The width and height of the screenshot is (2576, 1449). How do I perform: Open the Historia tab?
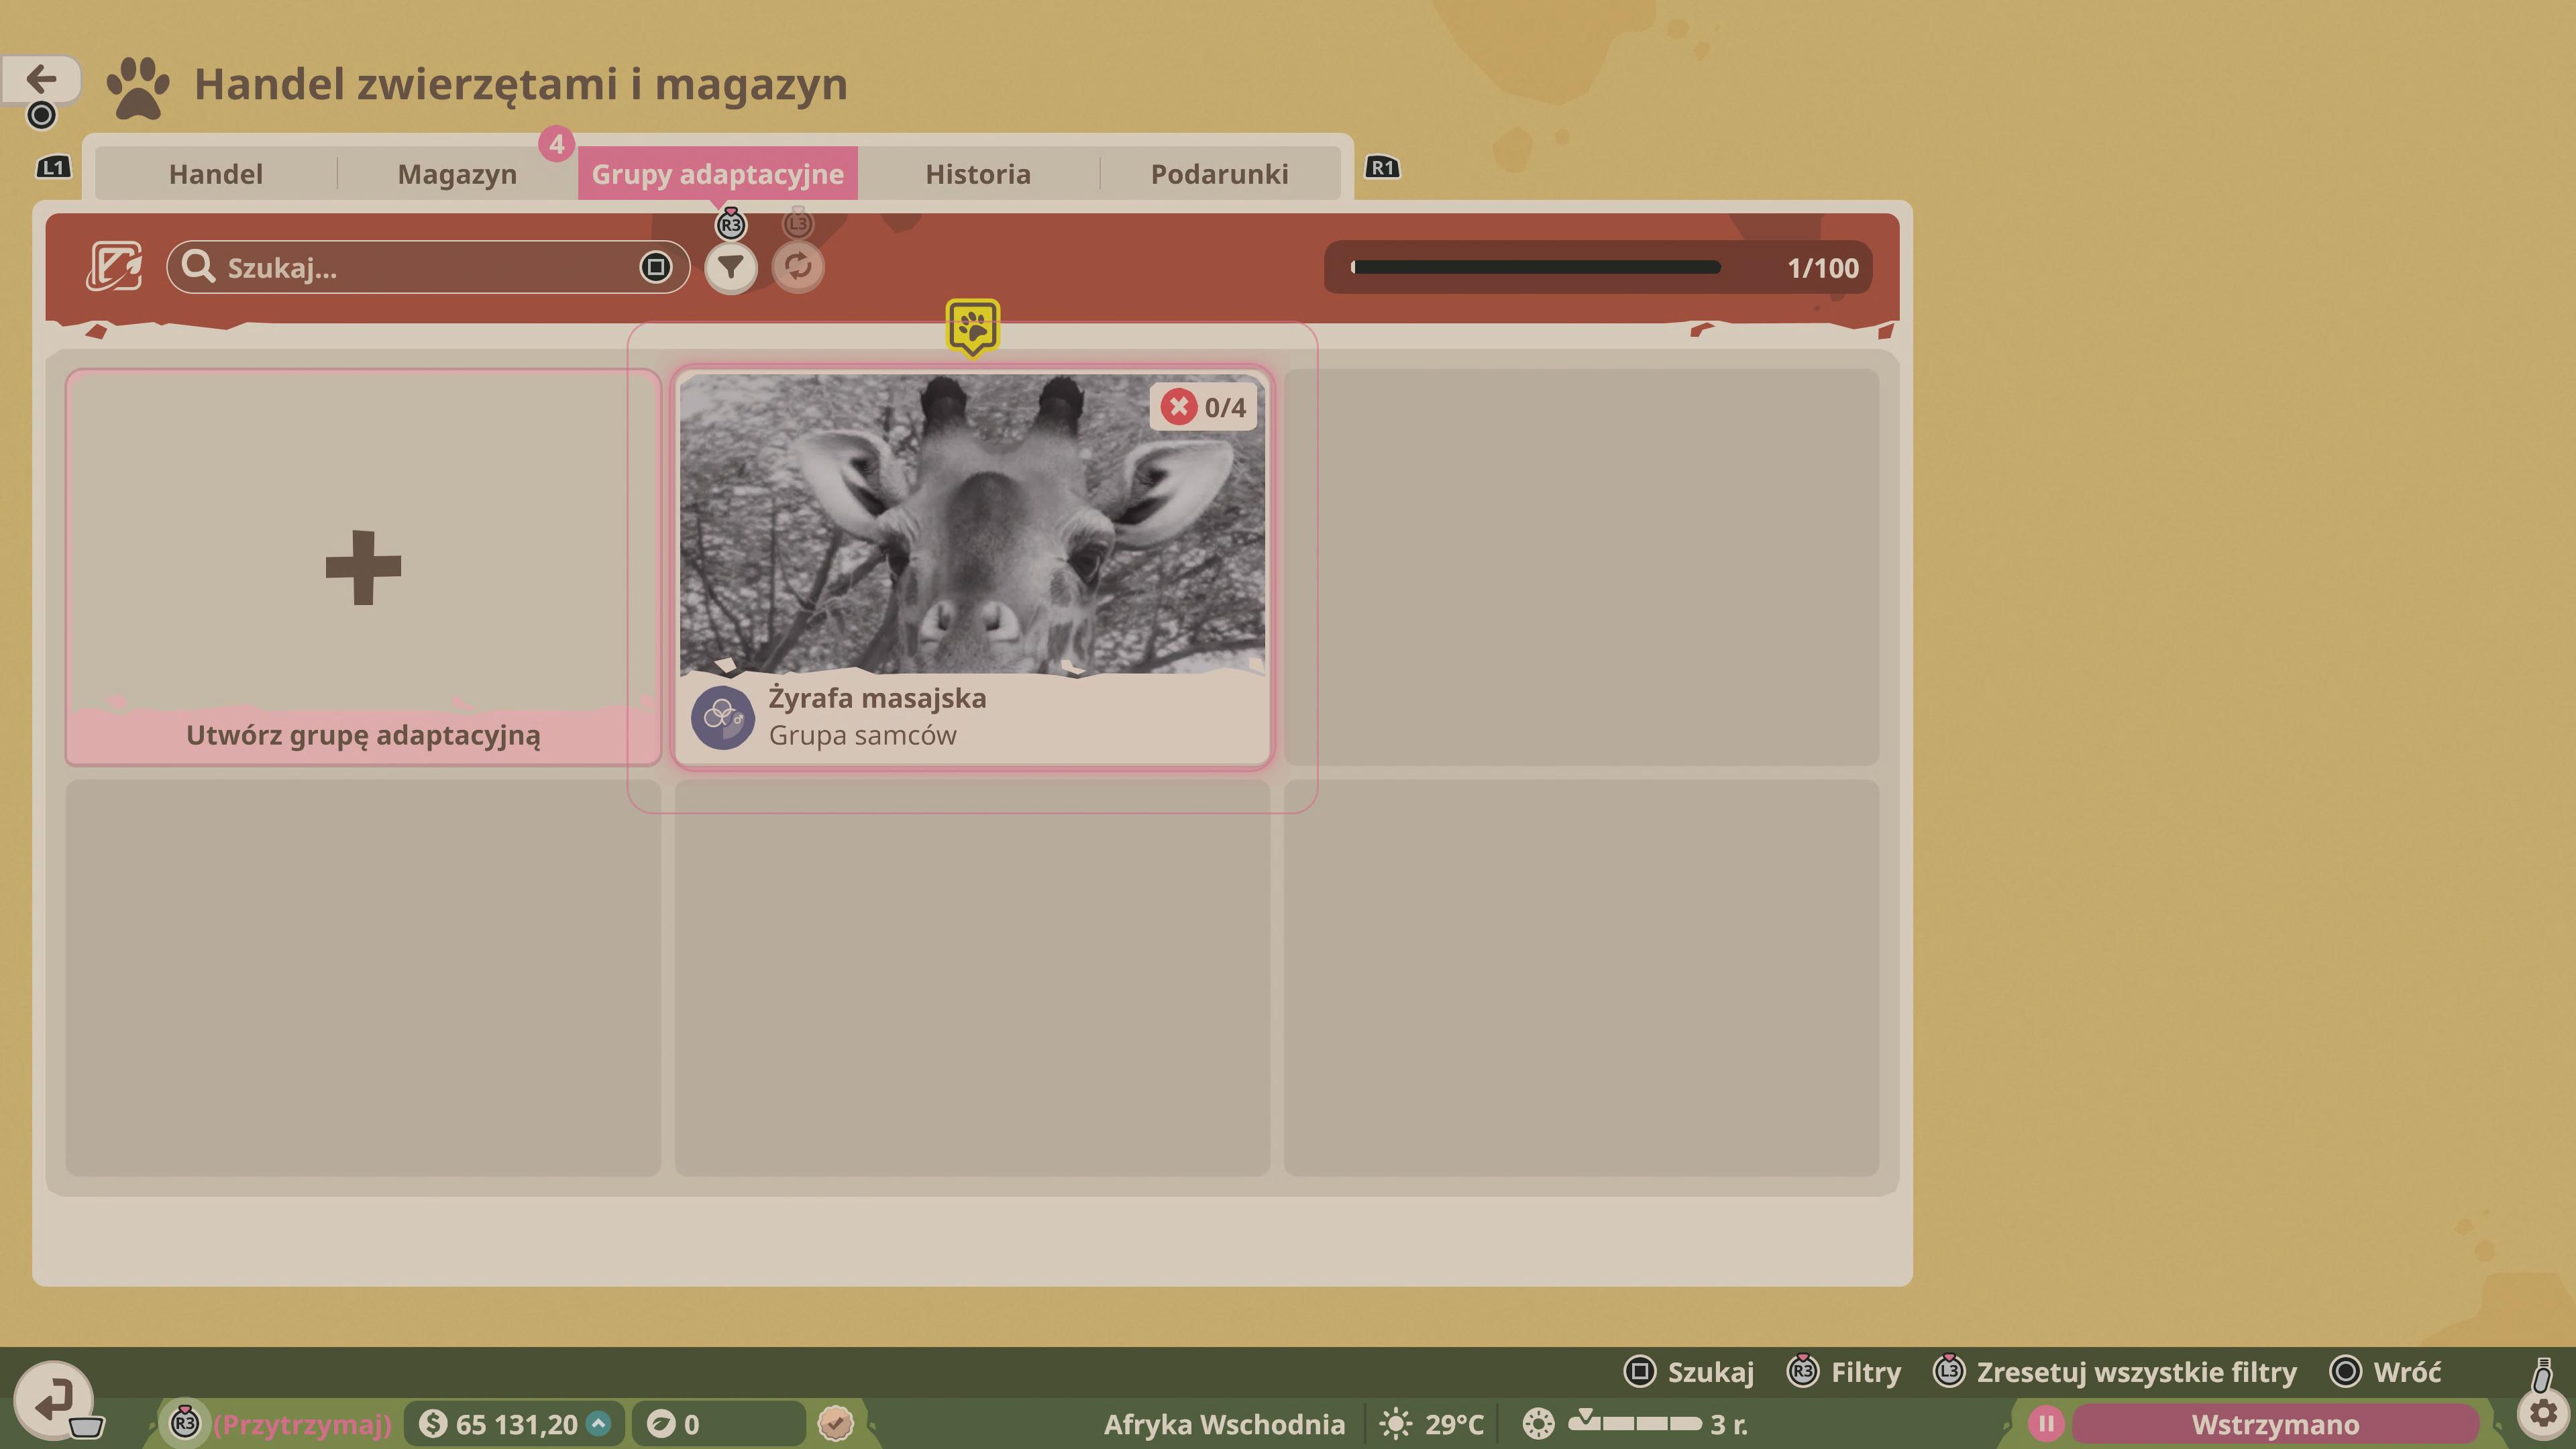click(978, 174)
